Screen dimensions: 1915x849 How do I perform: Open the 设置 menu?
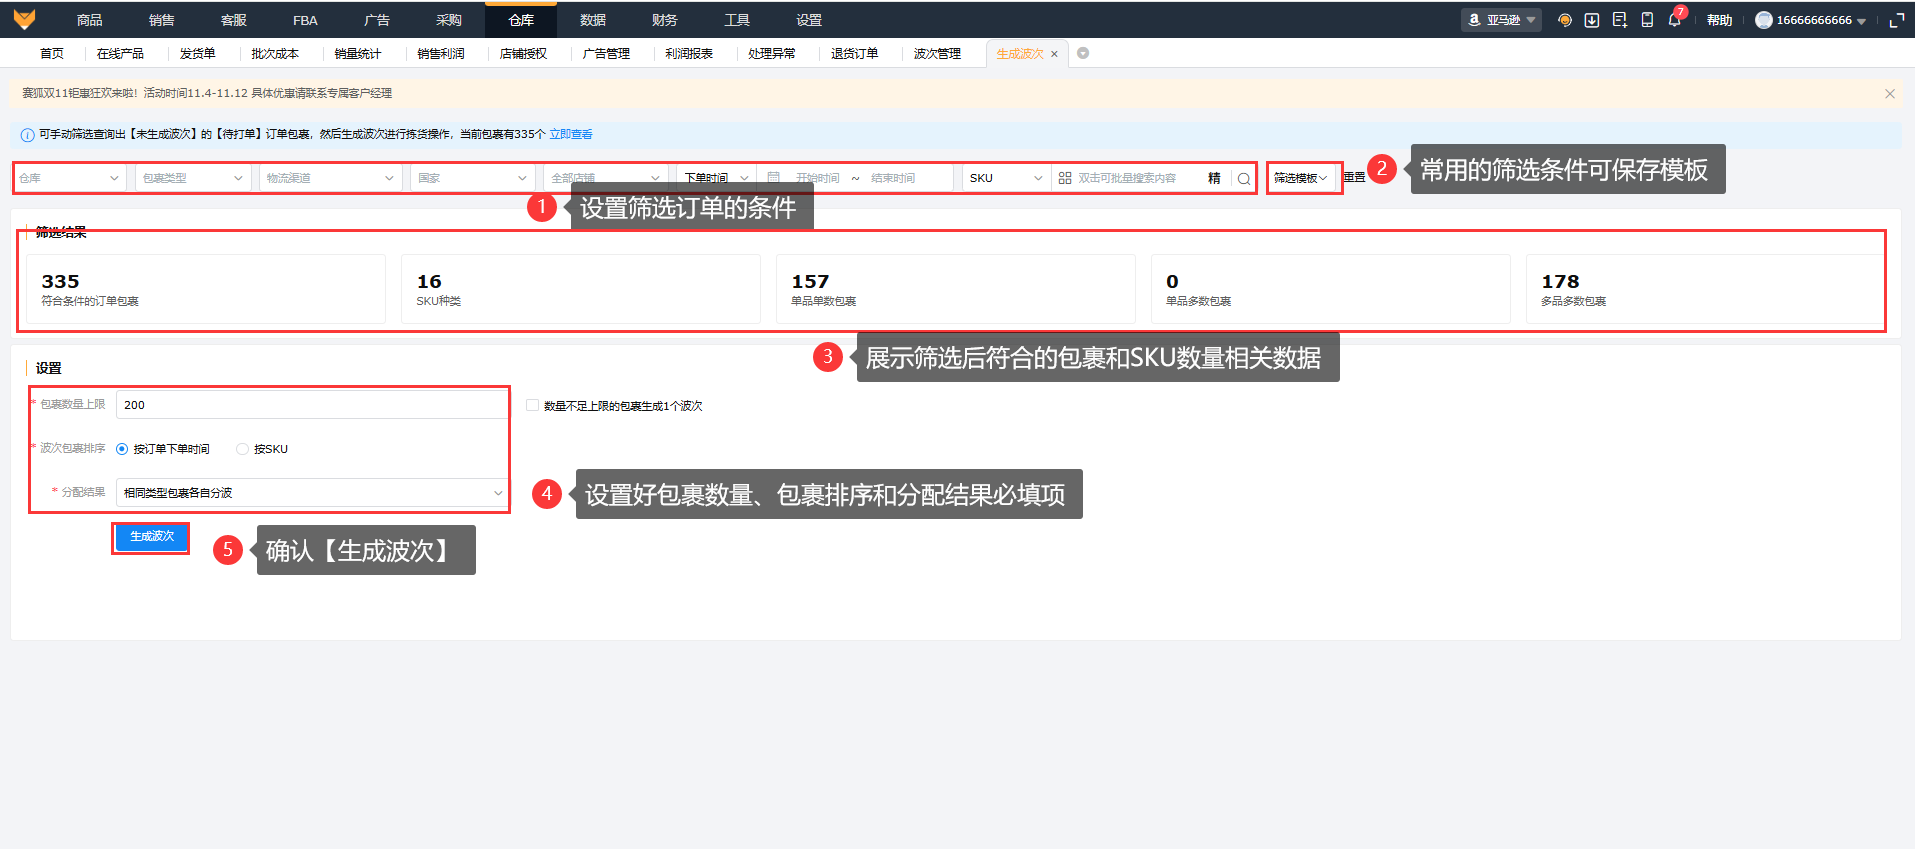pyautogui.click(x=809, y=20)
